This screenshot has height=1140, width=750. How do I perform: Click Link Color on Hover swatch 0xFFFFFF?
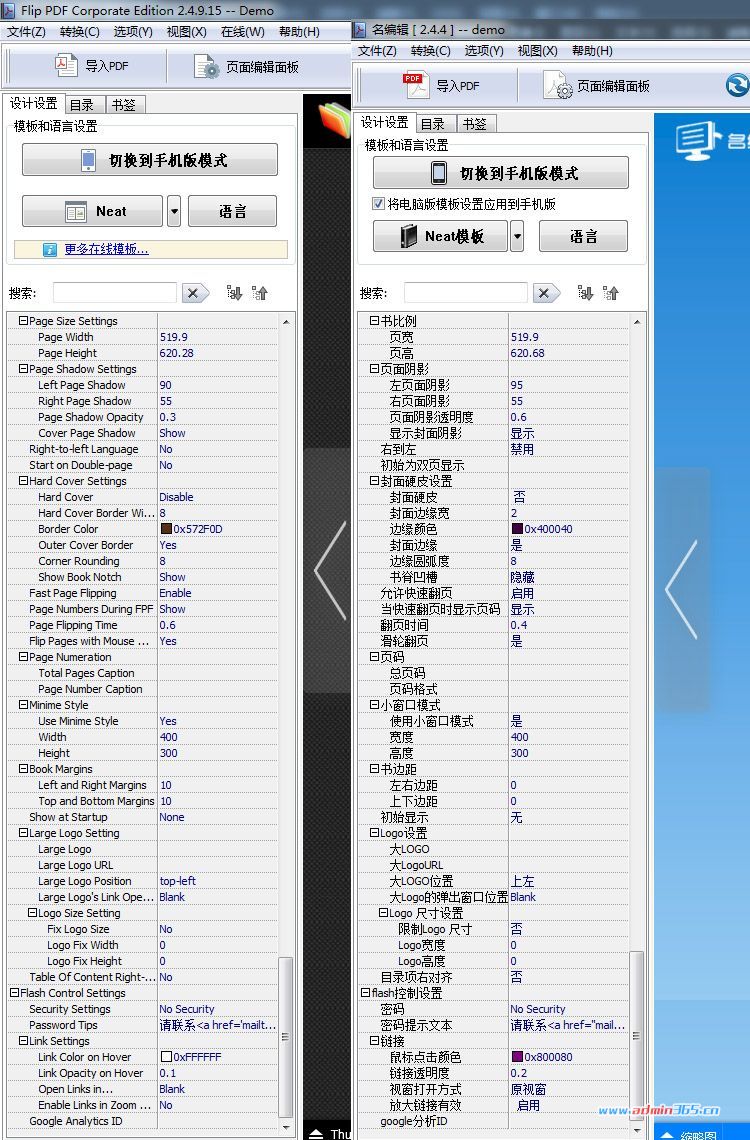coord(166,1056)
